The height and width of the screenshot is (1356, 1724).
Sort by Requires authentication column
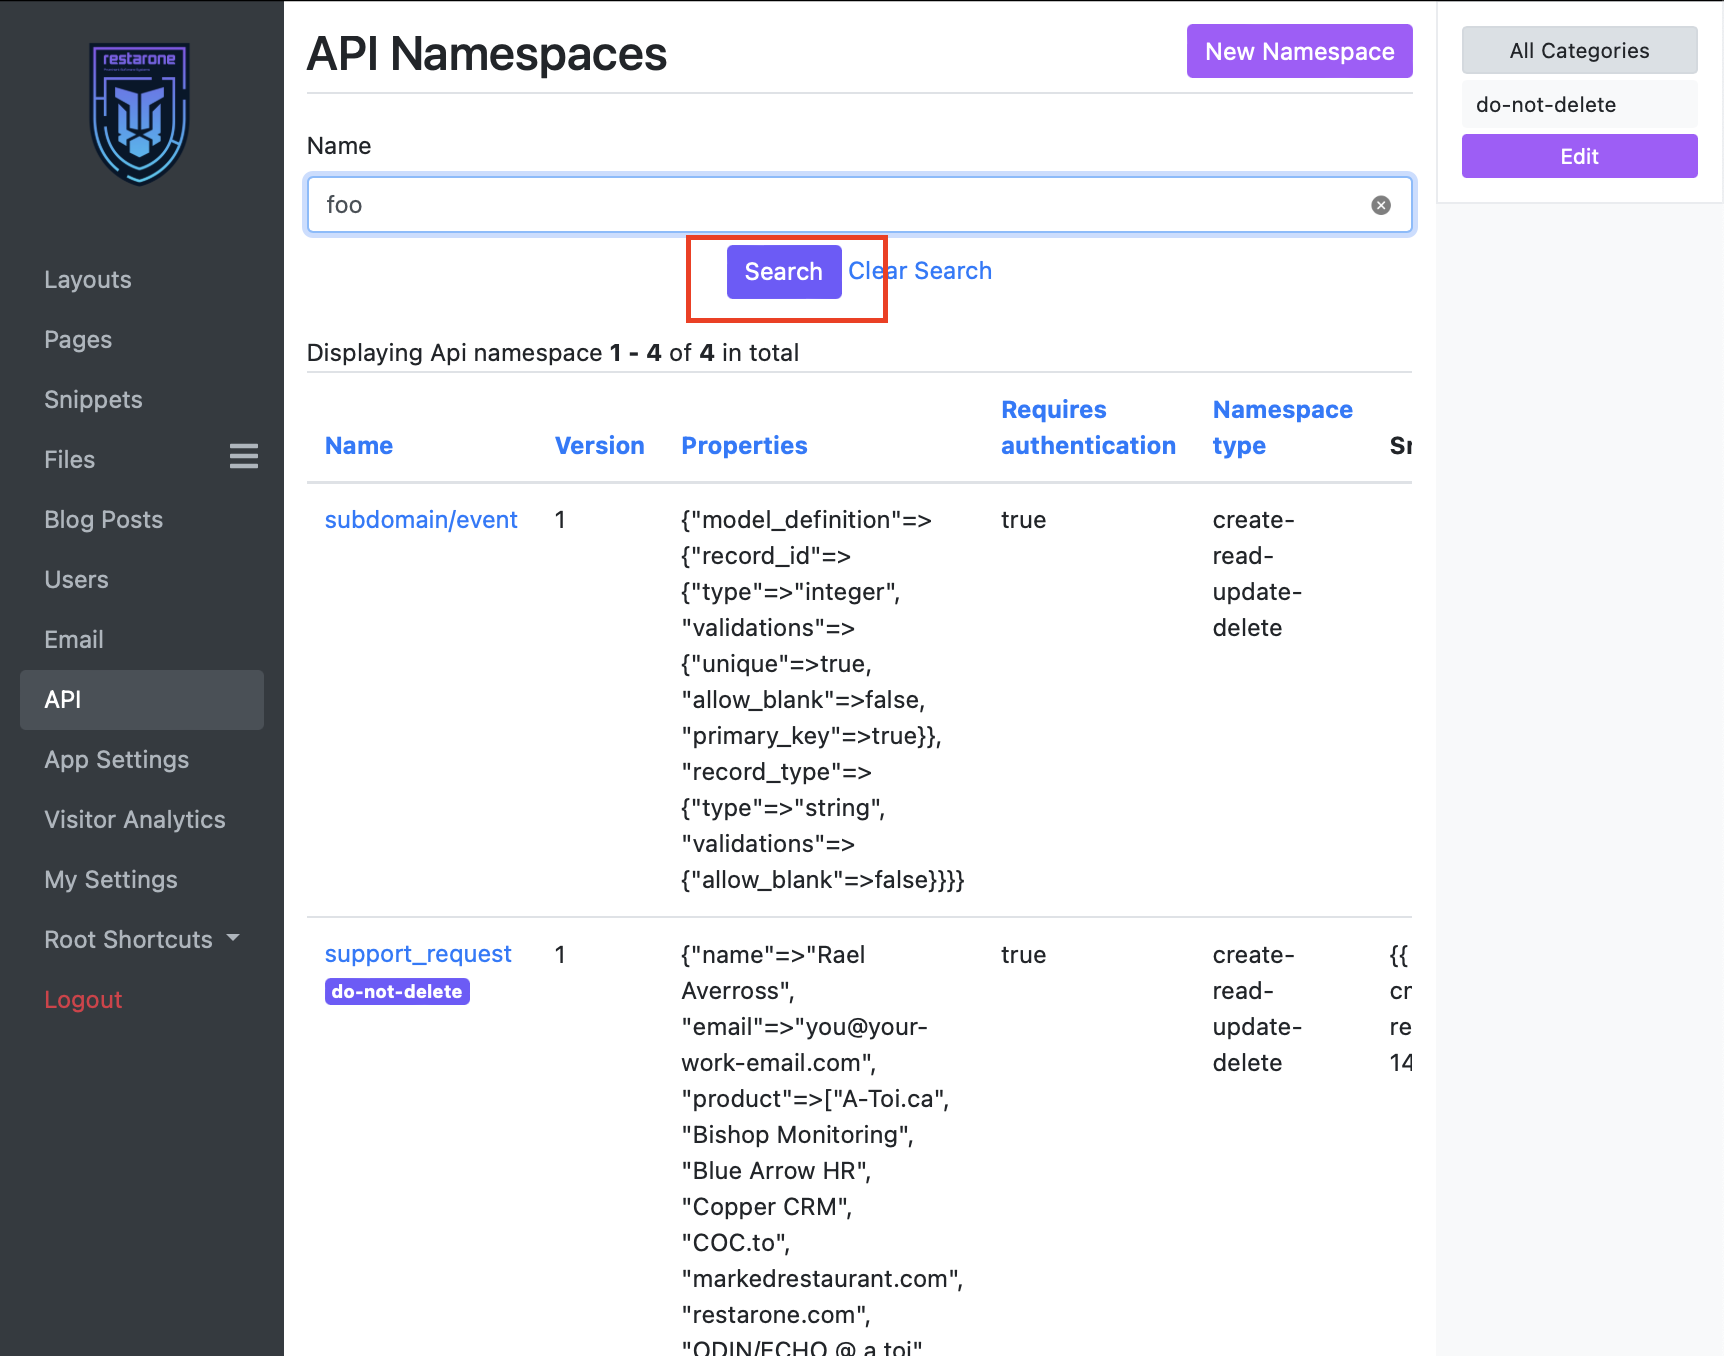coord(1088,428)
